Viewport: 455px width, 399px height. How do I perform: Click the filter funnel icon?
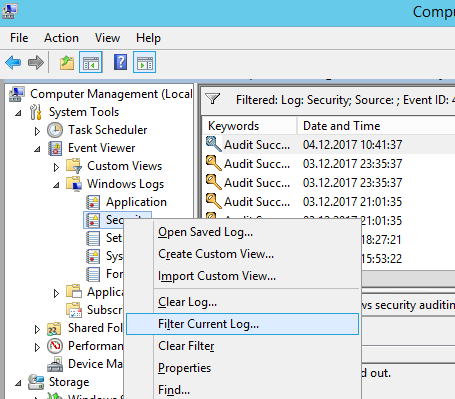pos(212,99)
